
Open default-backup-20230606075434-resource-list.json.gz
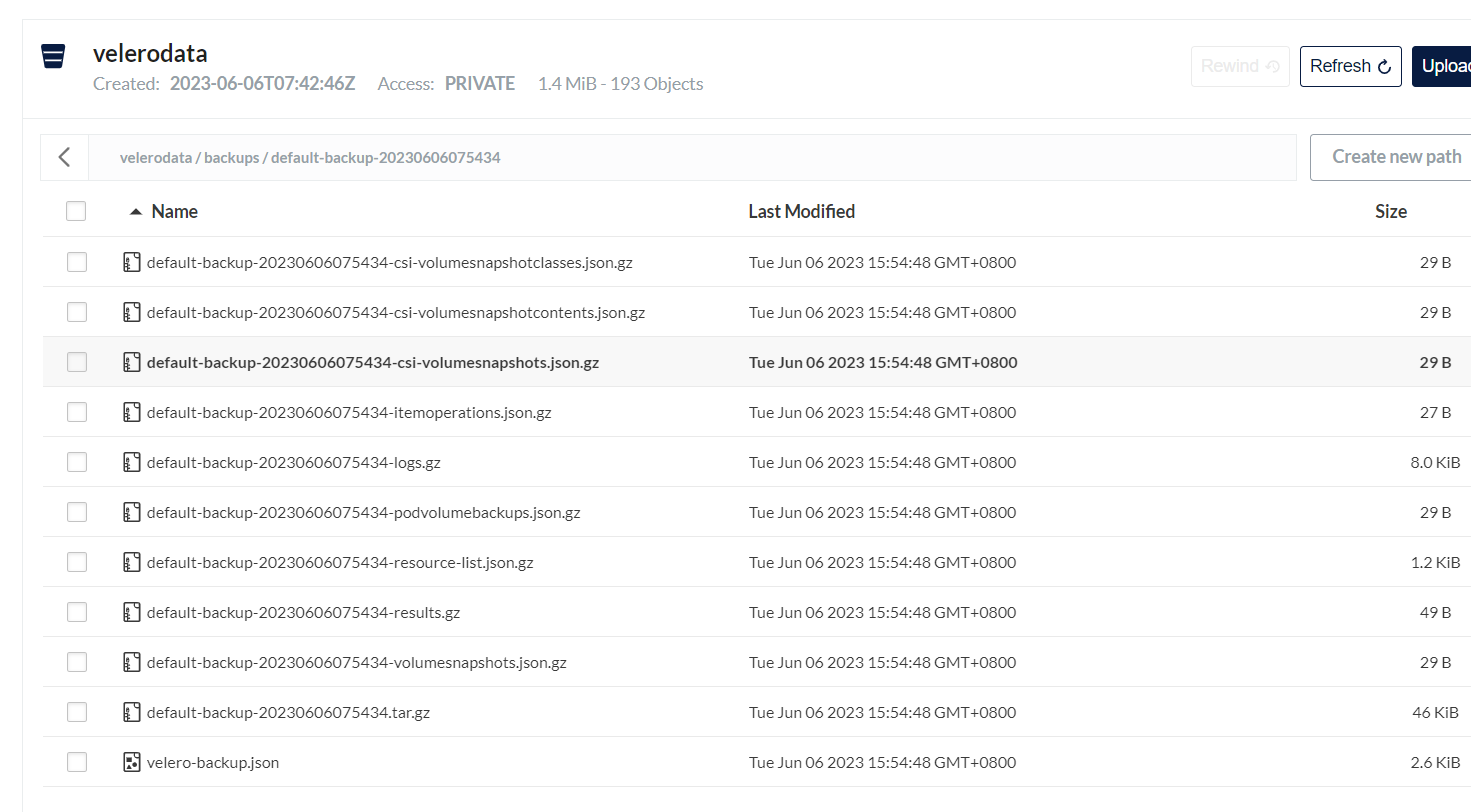tap(340, 563)
